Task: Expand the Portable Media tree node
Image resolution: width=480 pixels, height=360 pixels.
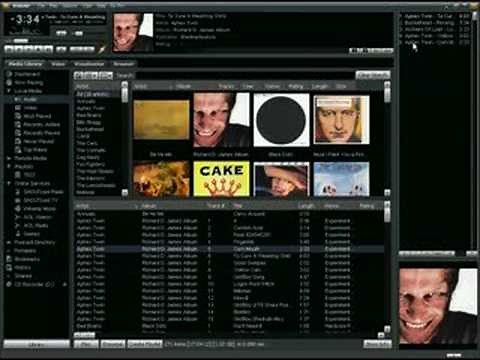Action: coord(9,158)
